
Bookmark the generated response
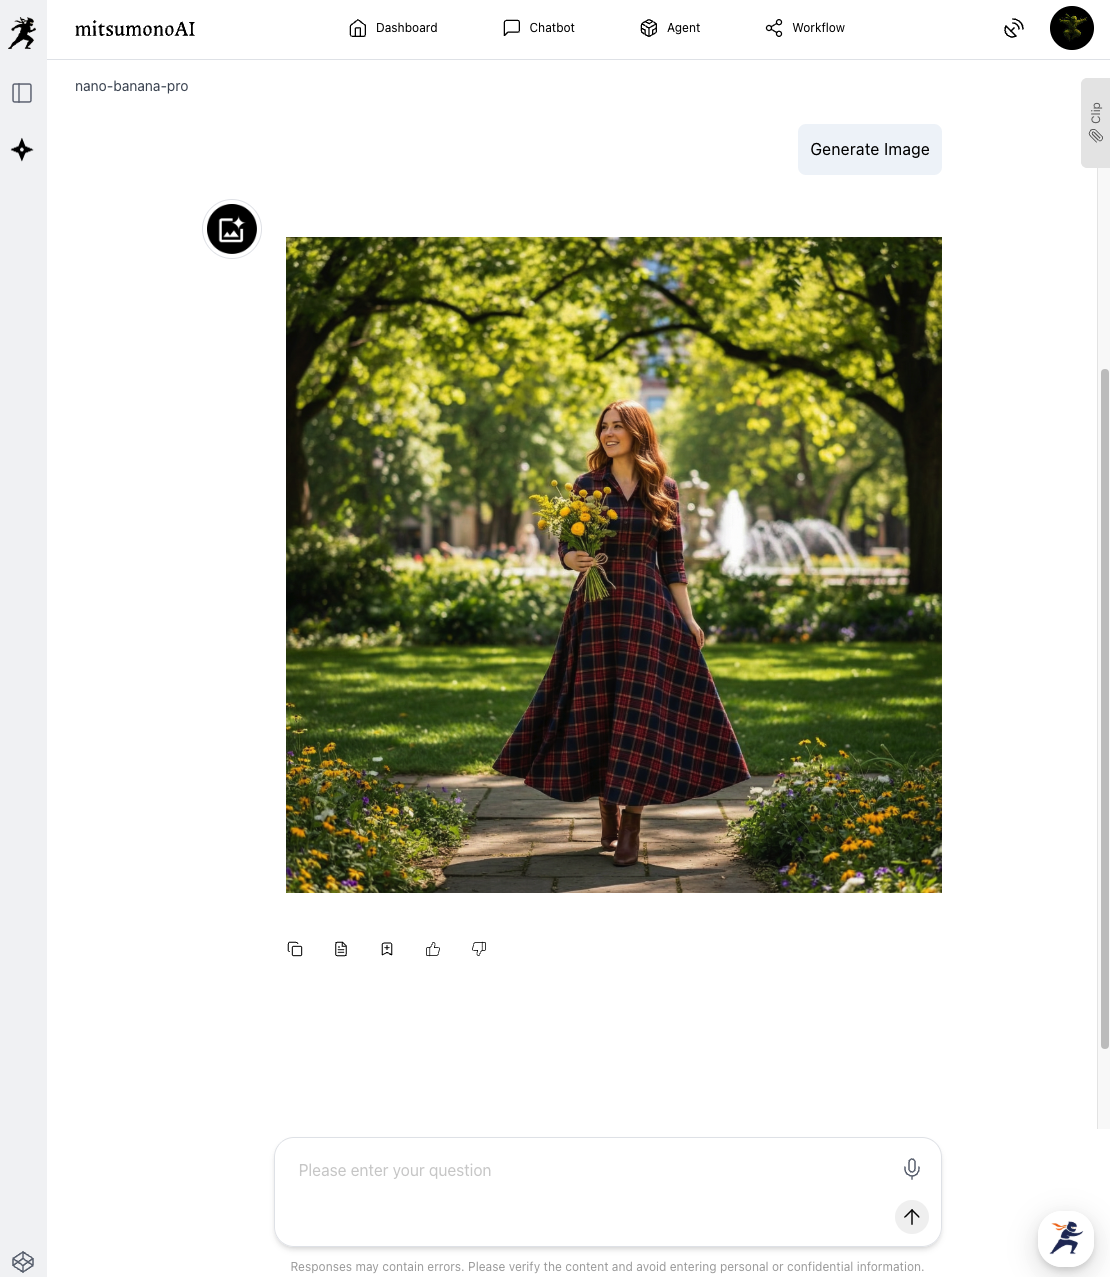[387, 949]
